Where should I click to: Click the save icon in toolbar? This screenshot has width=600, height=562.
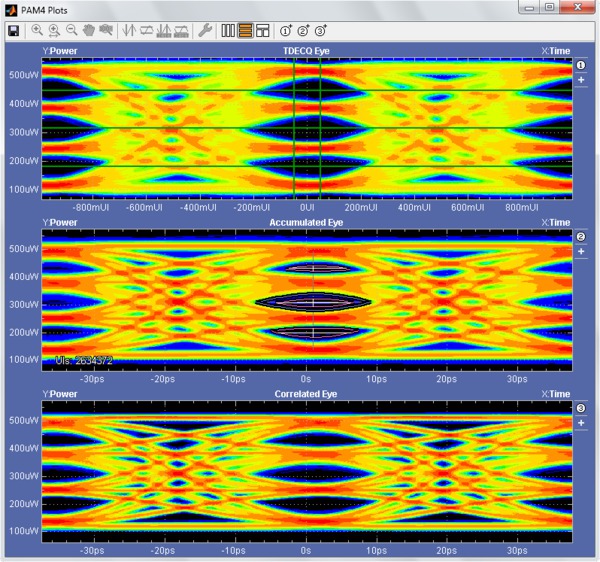[x=14, y=31]
